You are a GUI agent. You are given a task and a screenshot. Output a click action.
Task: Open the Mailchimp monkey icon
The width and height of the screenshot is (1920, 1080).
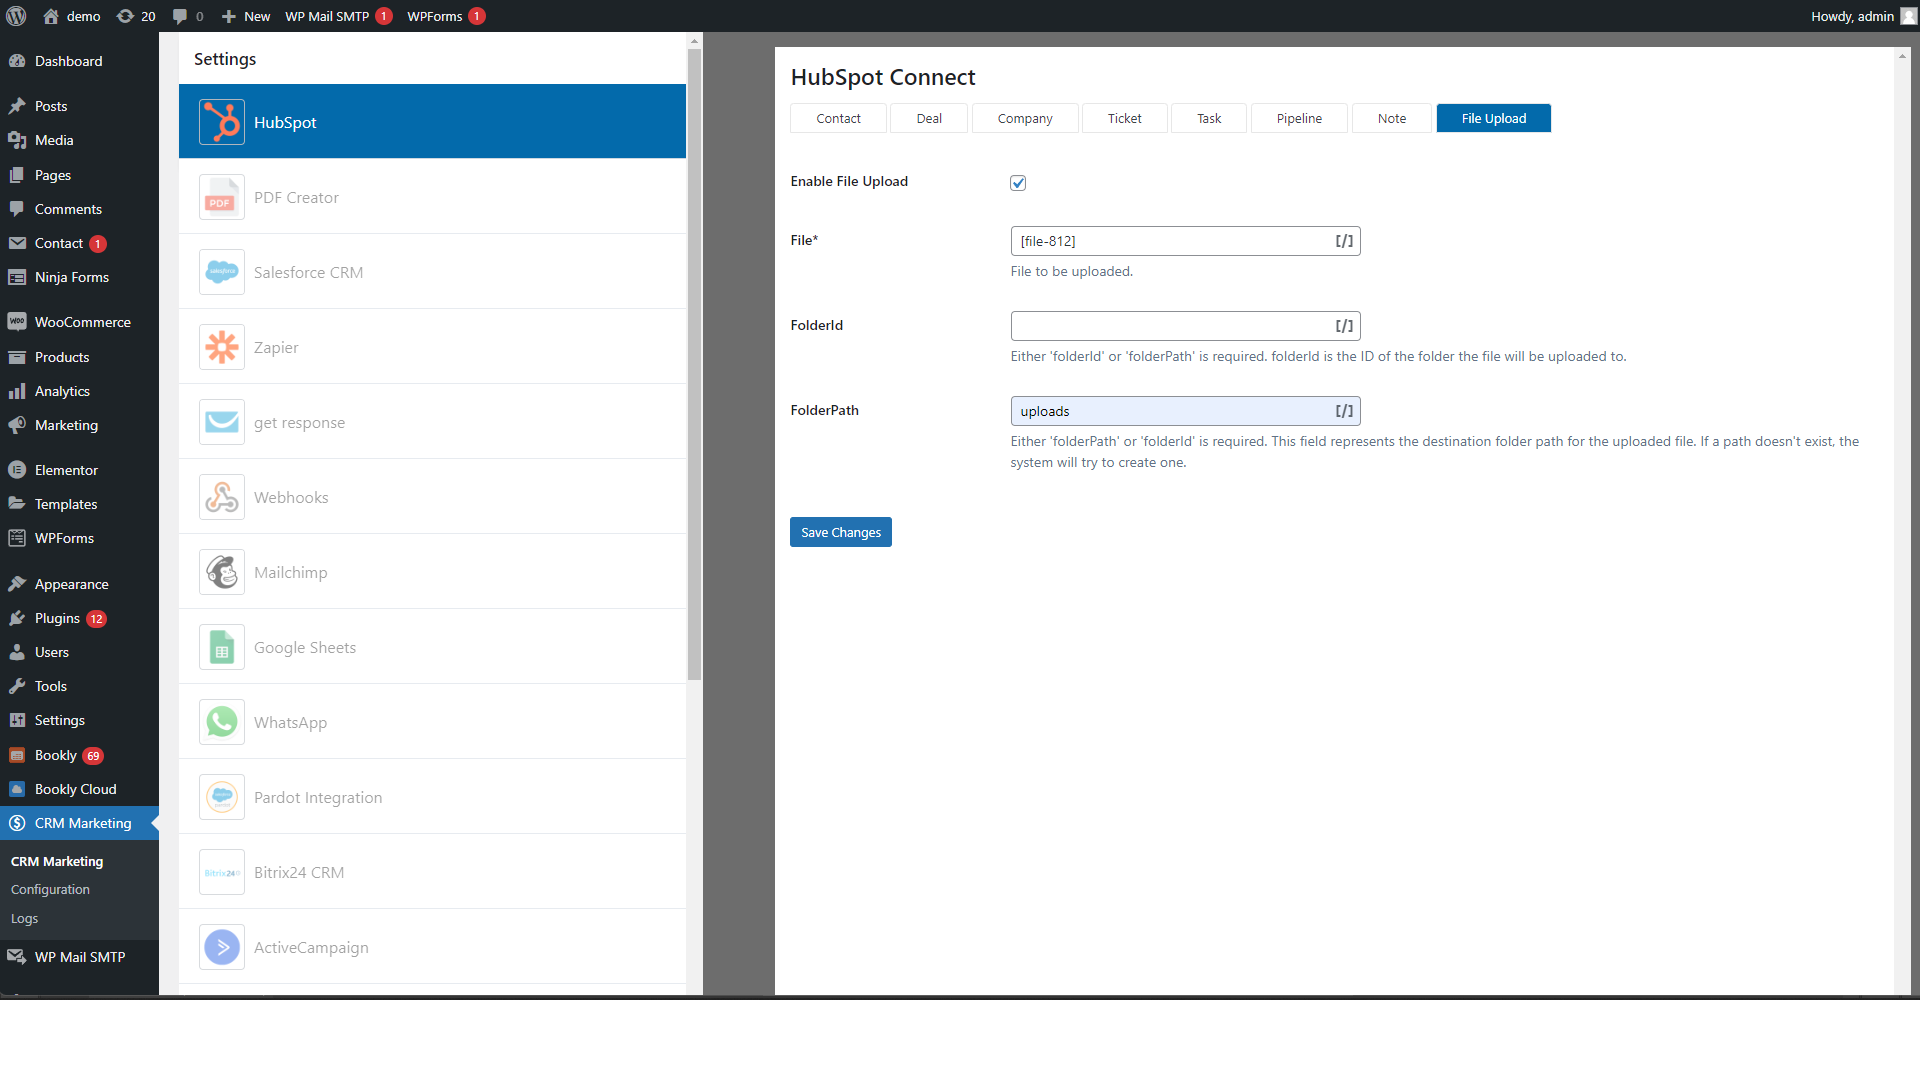(221, 572)
